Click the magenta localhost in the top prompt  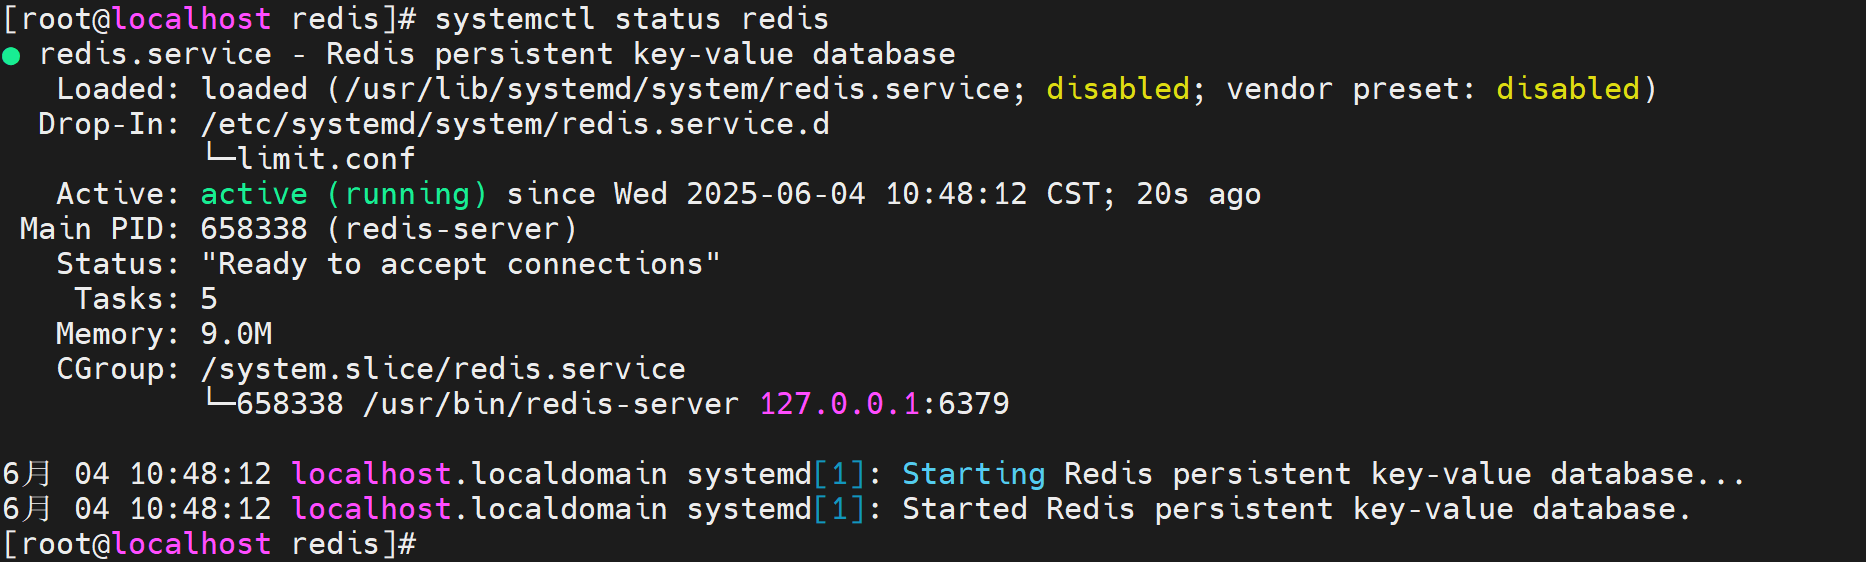tap(192, 19)
